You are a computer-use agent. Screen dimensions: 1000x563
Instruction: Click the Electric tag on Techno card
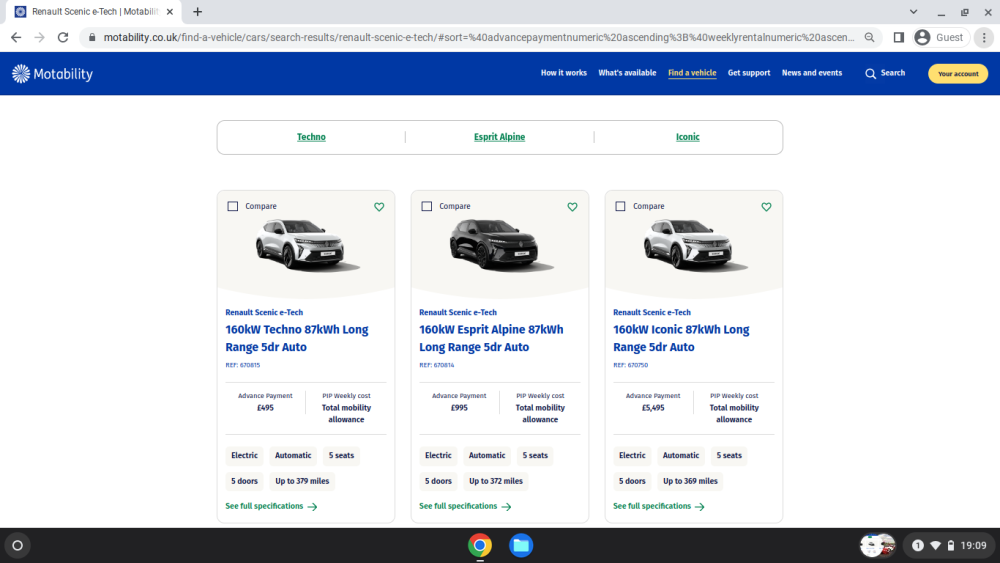coord(244,455)
